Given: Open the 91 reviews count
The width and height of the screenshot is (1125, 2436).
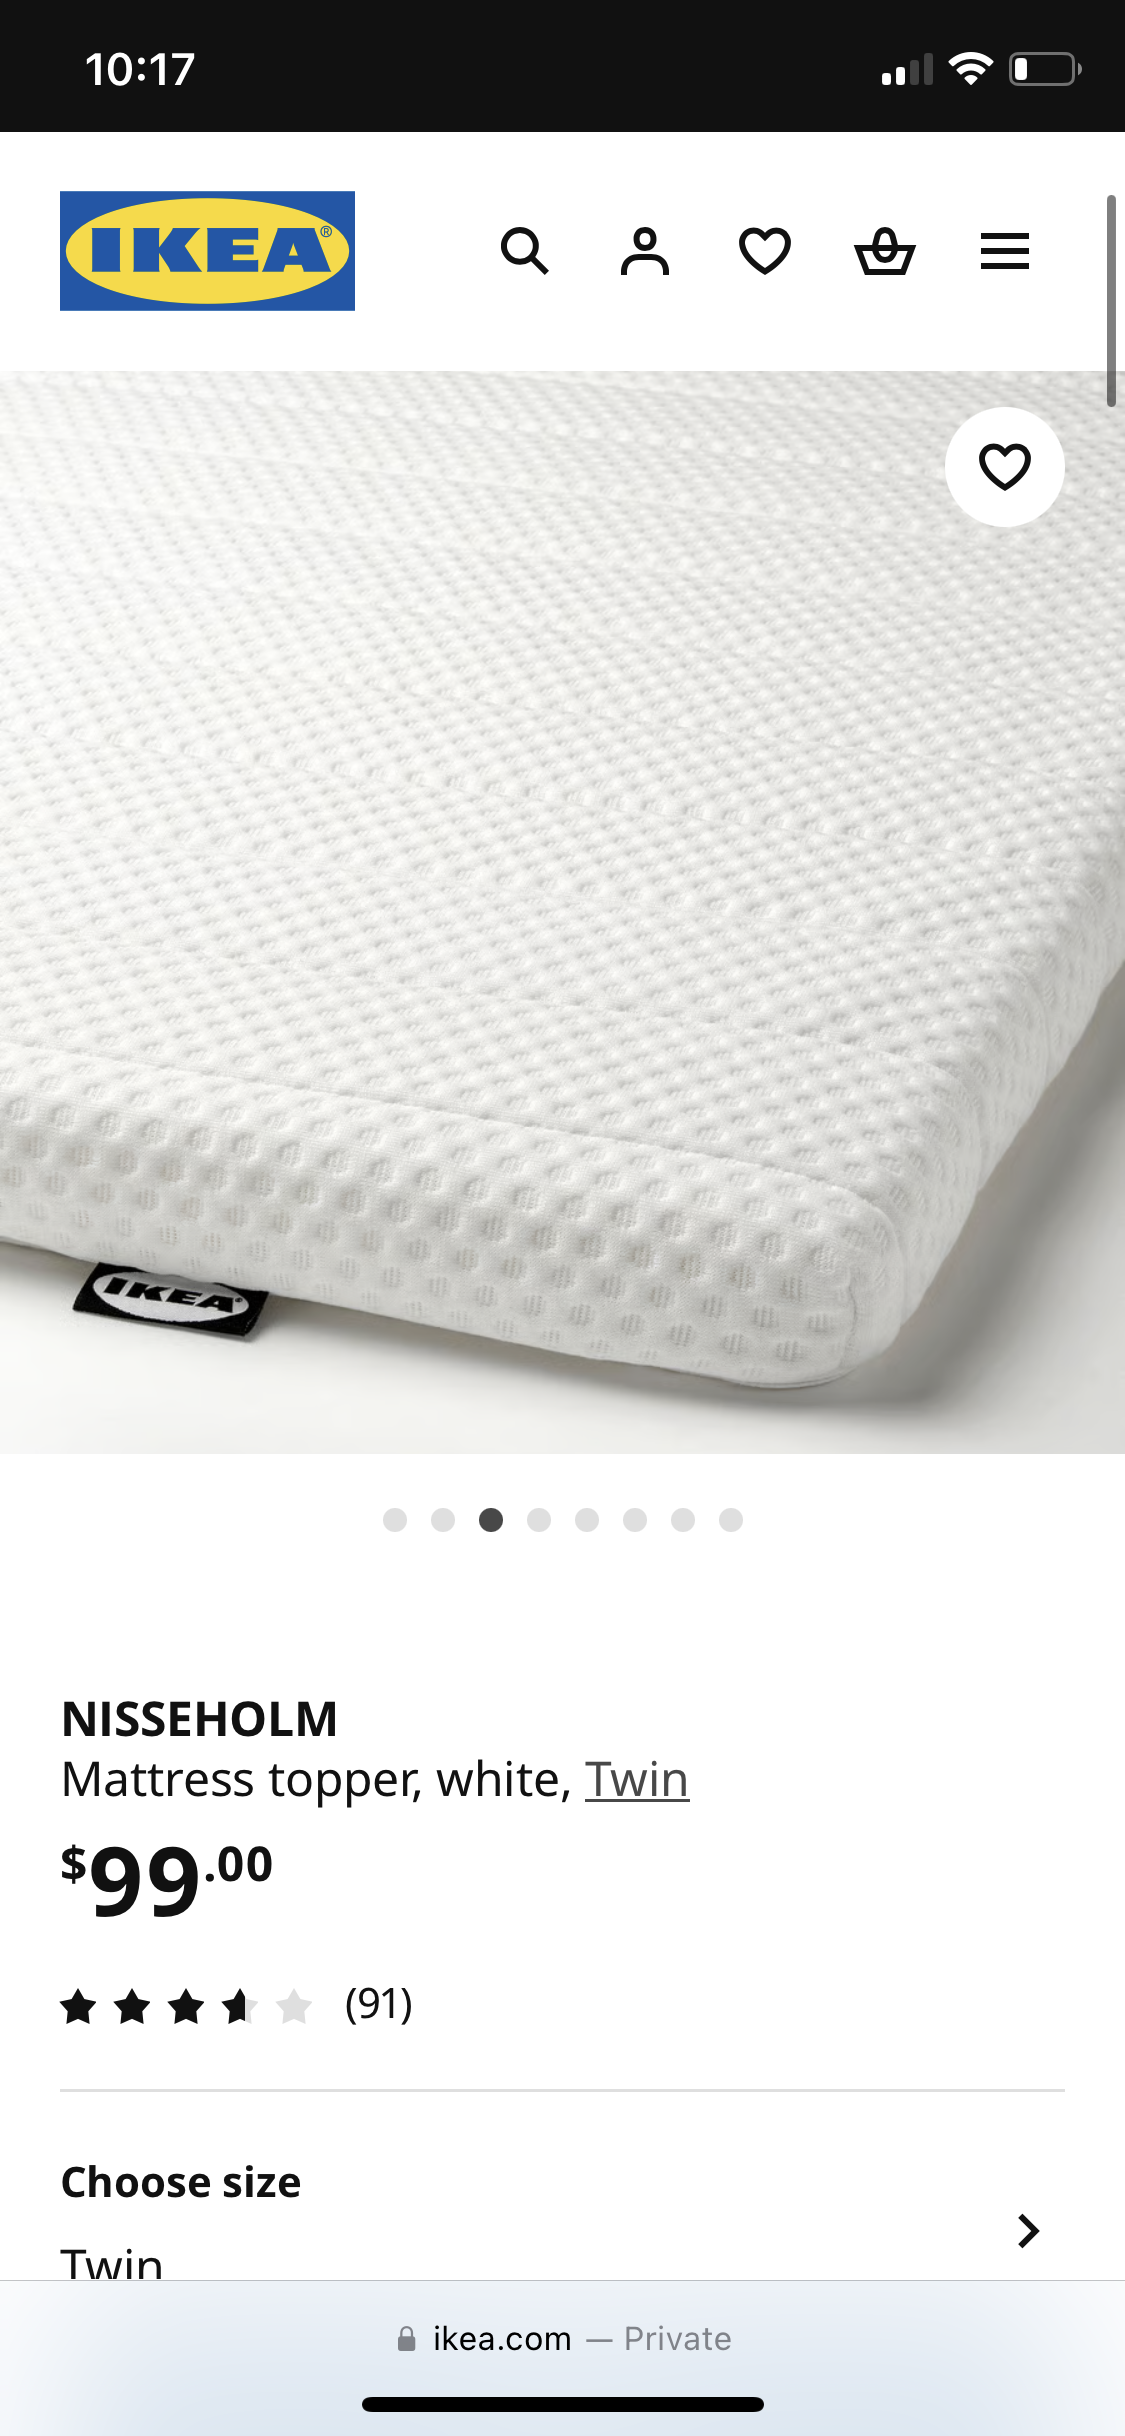Looking at the screenshot, I should 379,2004.
